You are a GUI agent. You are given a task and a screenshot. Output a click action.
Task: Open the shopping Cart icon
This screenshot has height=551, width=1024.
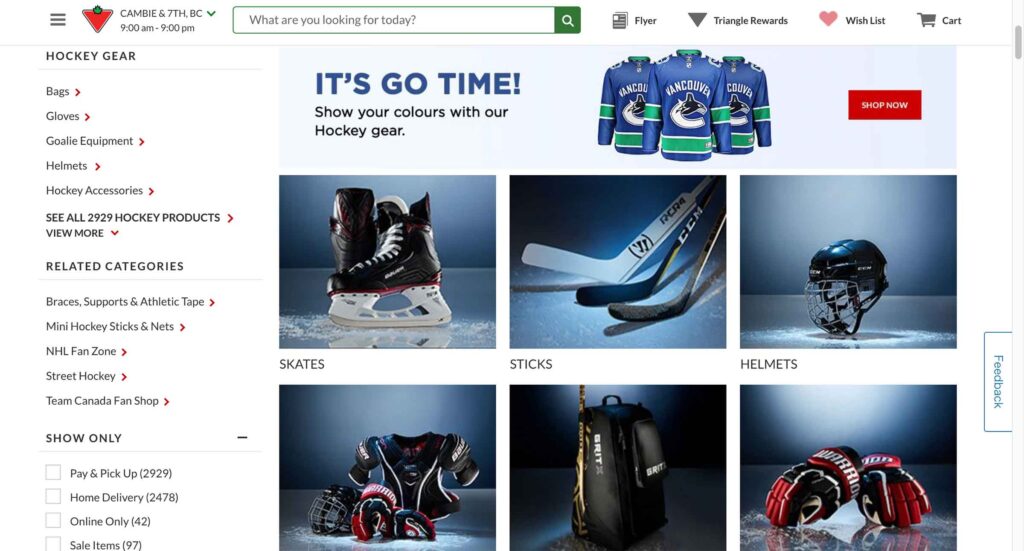[926, 20]
